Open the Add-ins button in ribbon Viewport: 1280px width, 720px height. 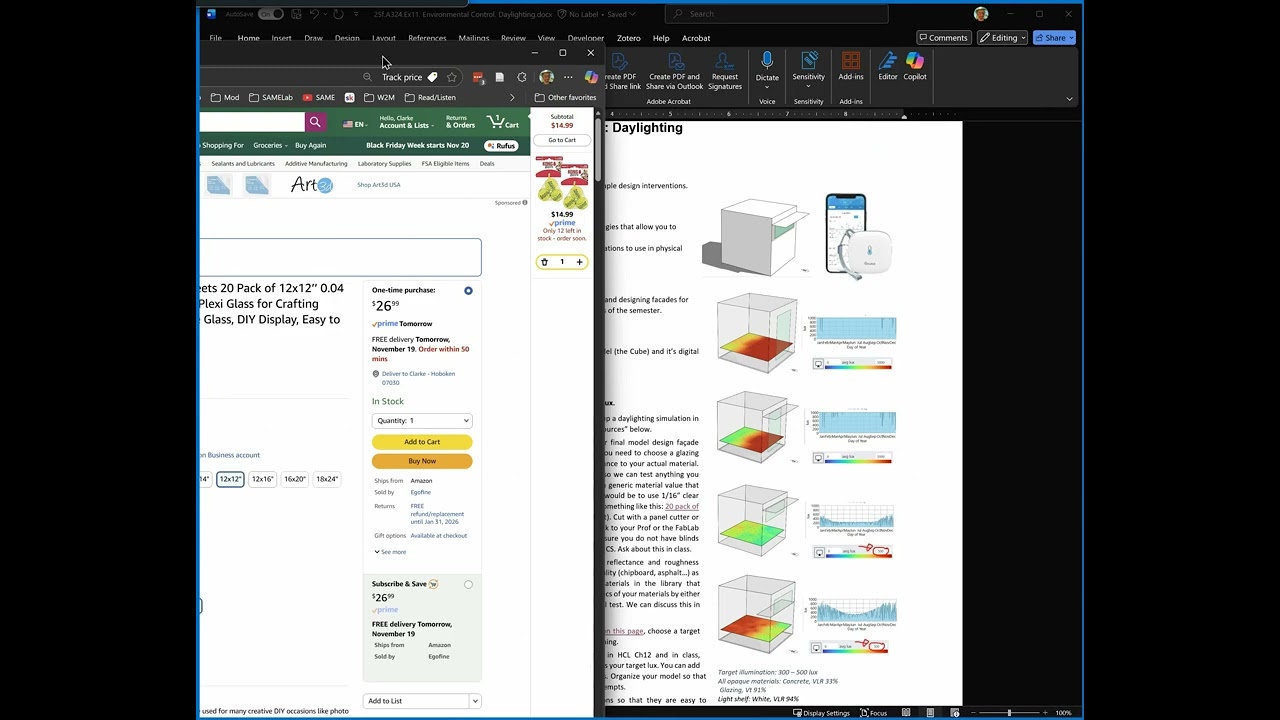click(x=851, y=68)
